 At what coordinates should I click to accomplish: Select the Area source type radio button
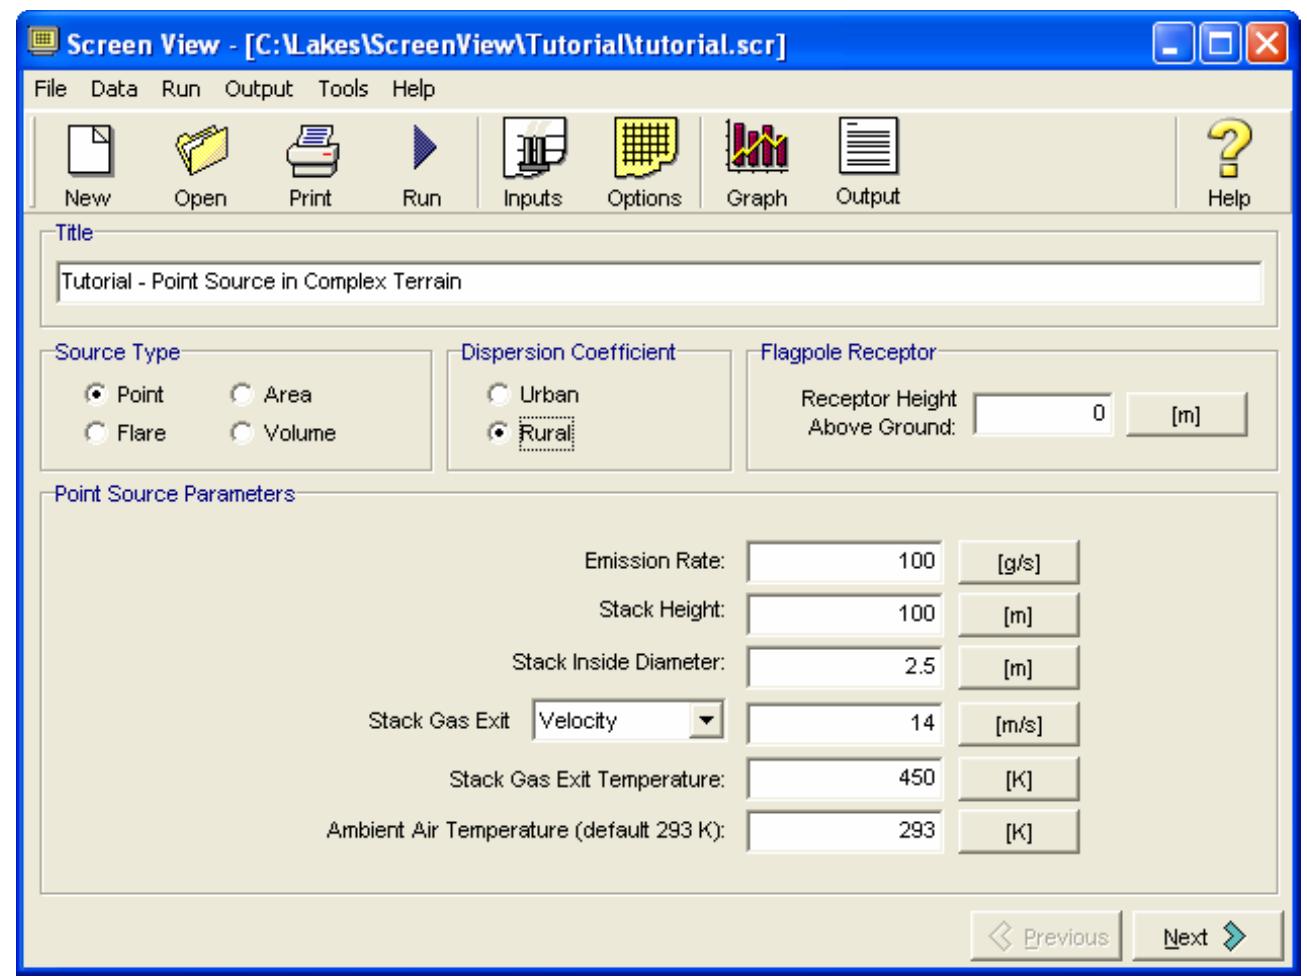241,395
